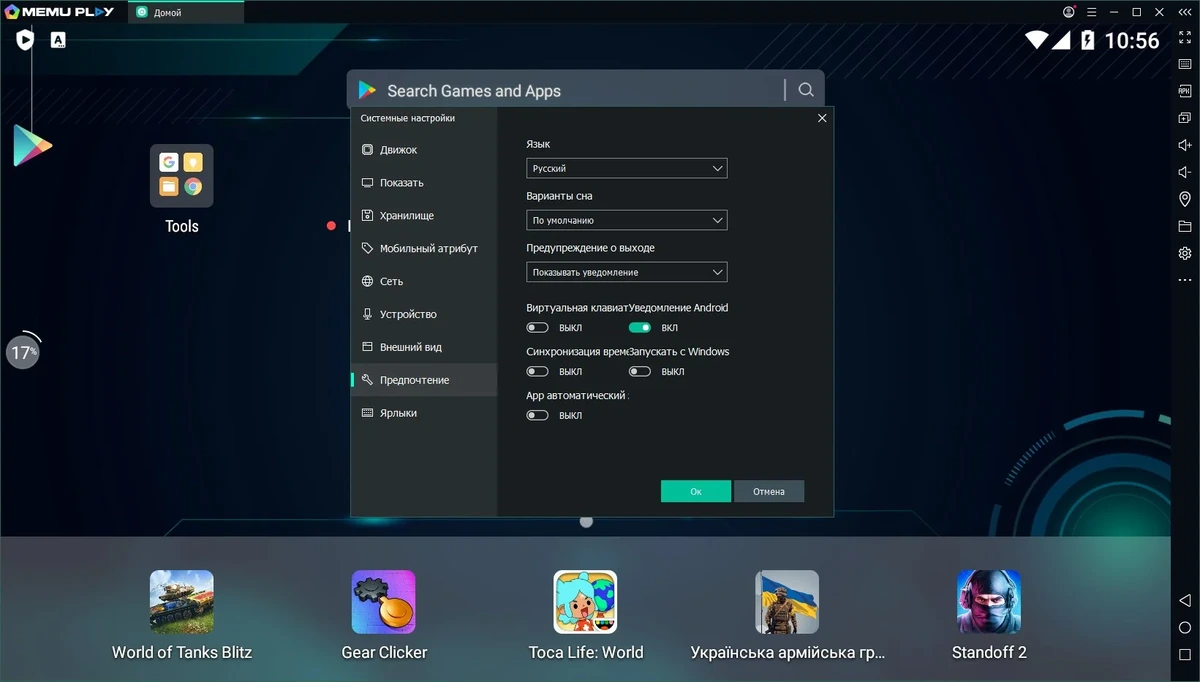Click the Отмена button
The width and height of the screenshot is (1200, 682).
click(x=769, y=491)
